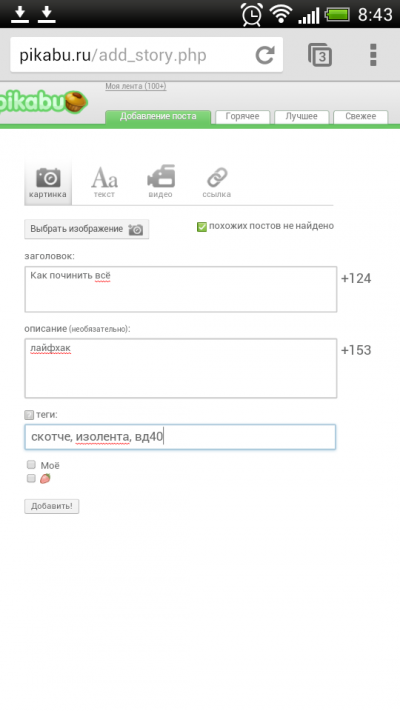
Task: Click the Выбрать изображение button
Action: (x=87, y=229)
